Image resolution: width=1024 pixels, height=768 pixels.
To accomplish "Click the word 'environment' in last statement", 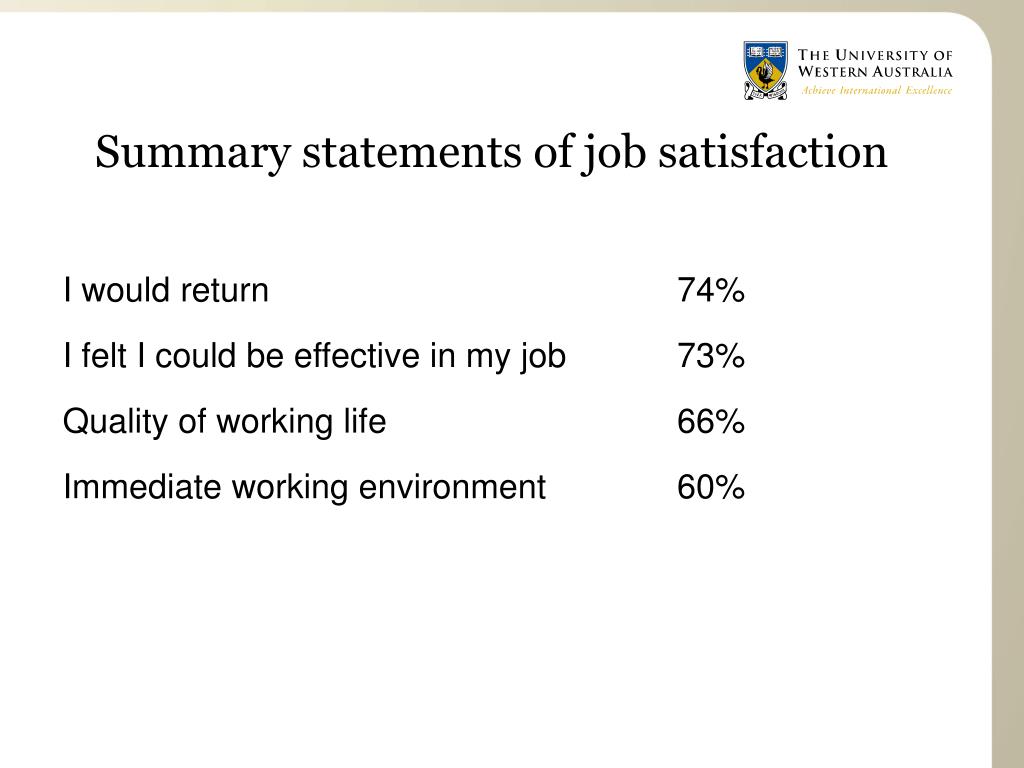I will (452, 487).
